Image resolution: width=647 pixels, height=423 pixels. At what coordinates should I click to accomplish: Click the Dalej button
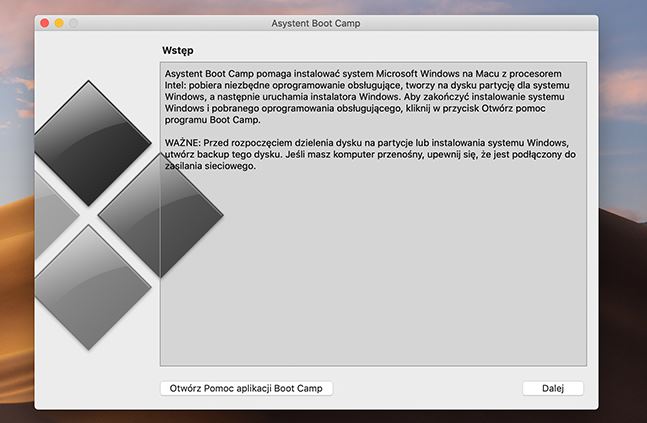[x=553, y=388]
